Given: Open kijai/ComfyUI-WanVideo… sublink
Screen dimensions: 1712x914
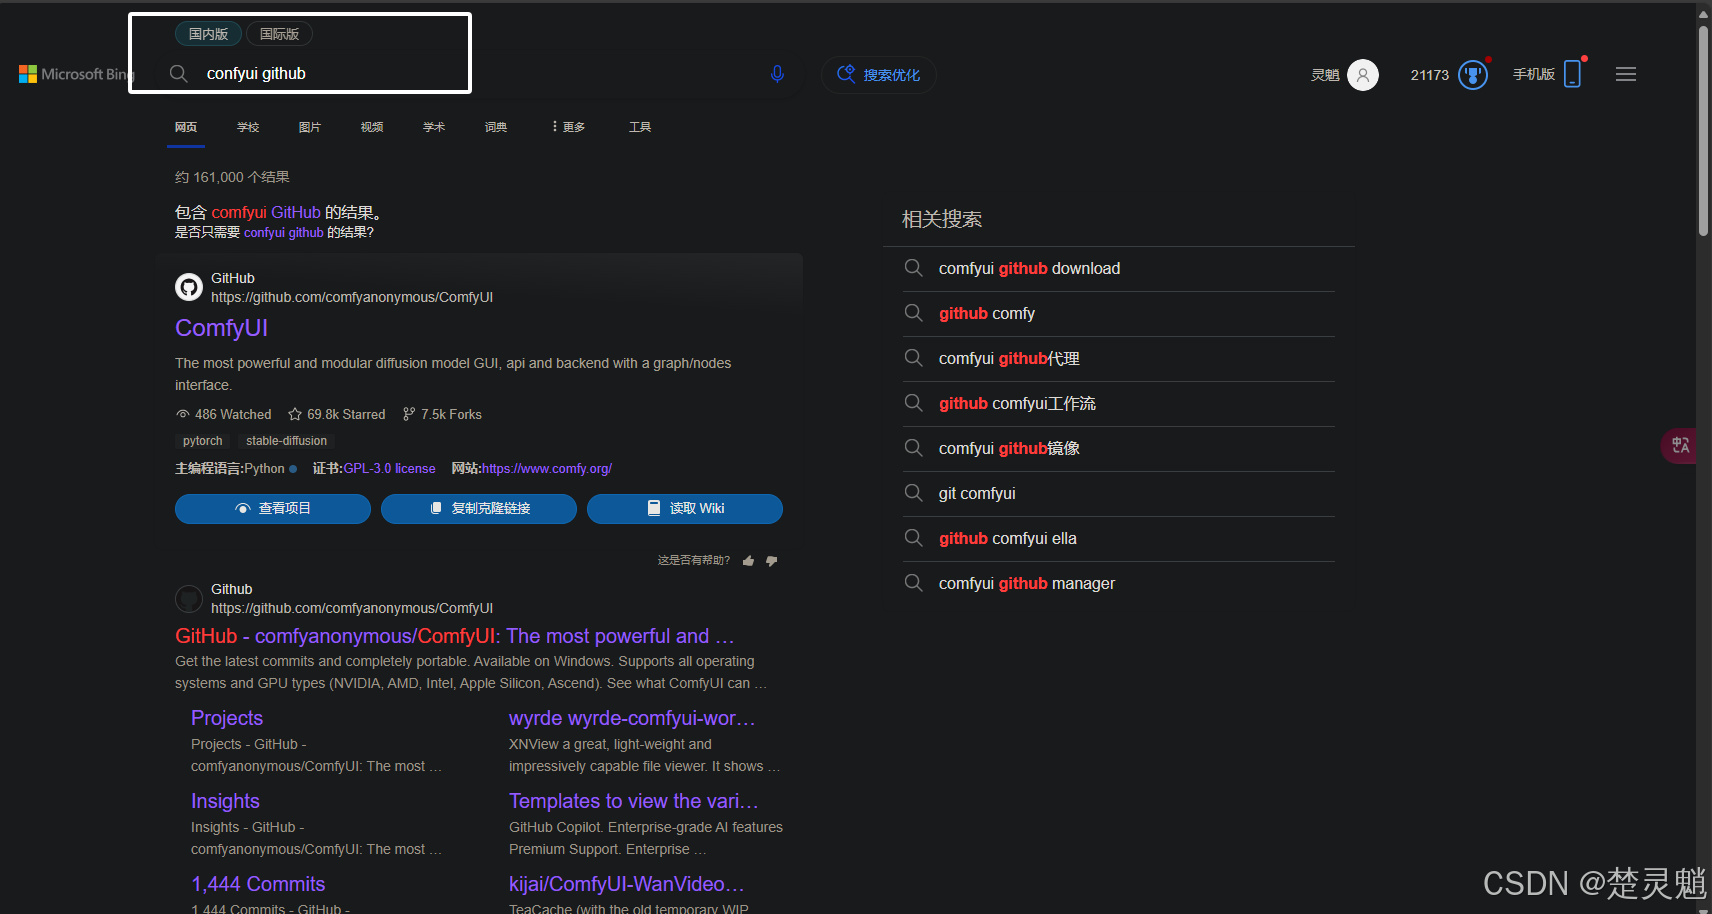Looking at the screenshot, I should click(627, 884).
